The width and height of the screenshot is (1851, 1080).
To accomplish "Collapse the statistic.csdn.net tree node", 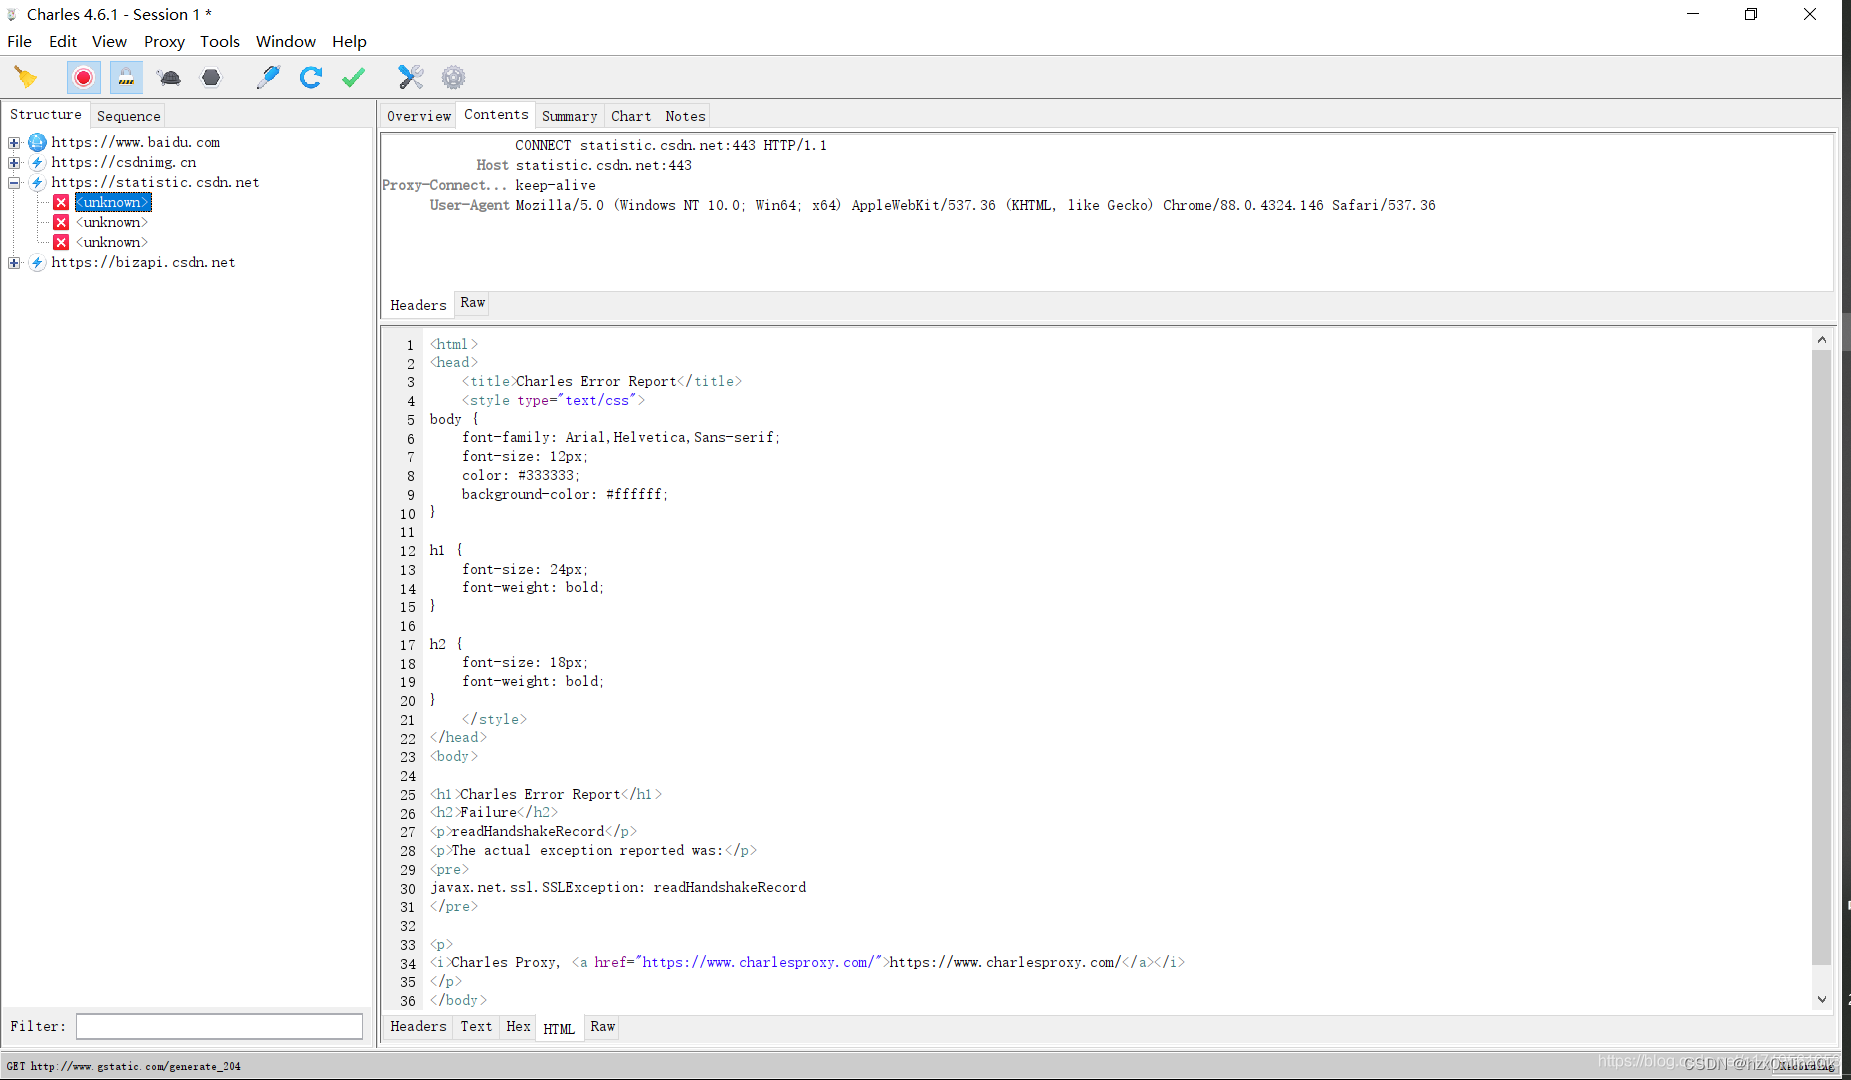I will [x=14, y=182].
